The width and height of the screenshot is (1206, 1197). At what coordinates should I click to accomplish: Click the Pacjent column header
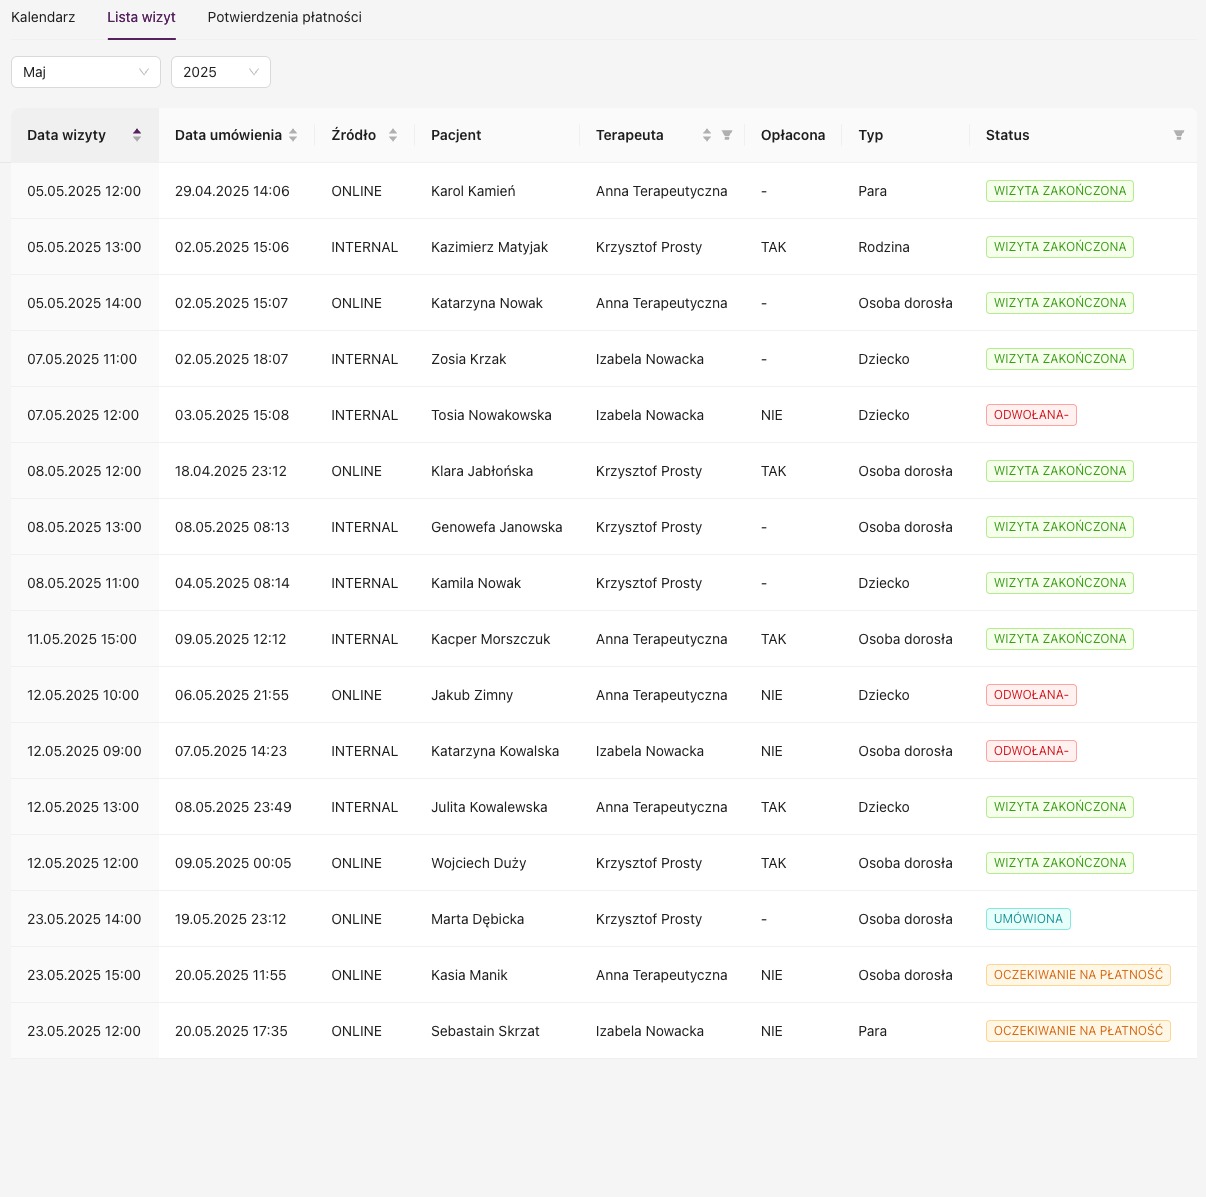click(x=456, y=135)
